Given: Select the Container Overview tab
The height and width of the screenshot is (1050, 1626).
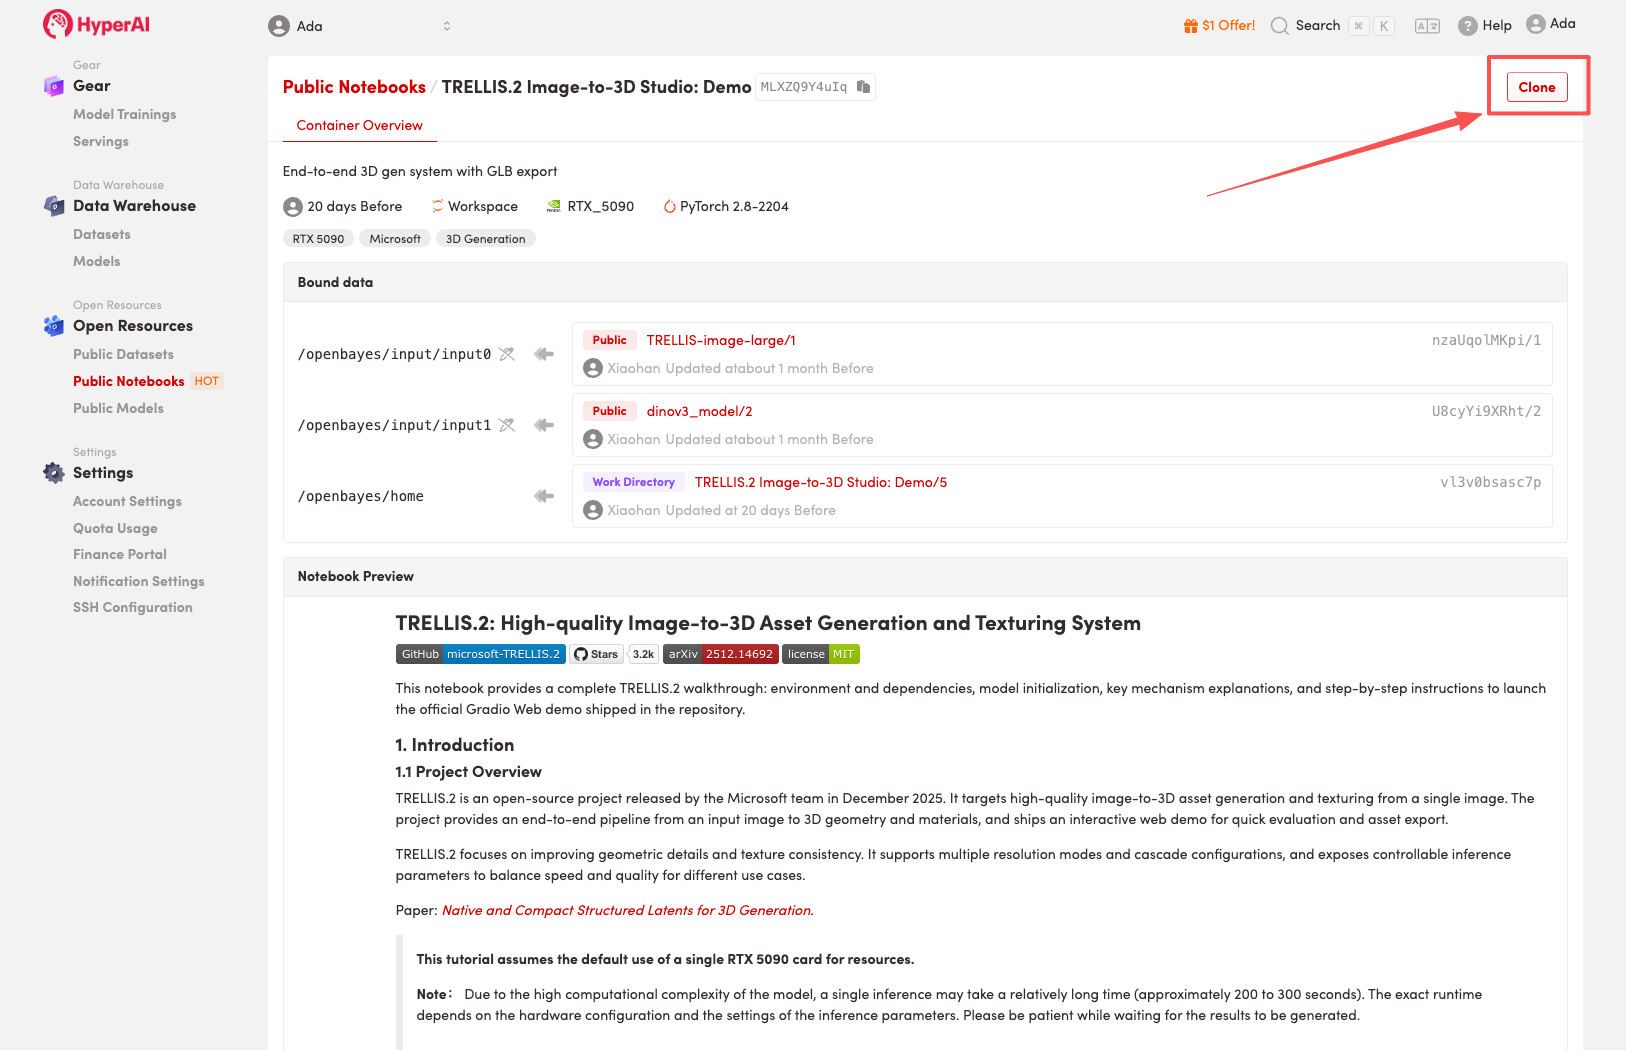Looking at the screenshot, I should (x=359, y=125).
